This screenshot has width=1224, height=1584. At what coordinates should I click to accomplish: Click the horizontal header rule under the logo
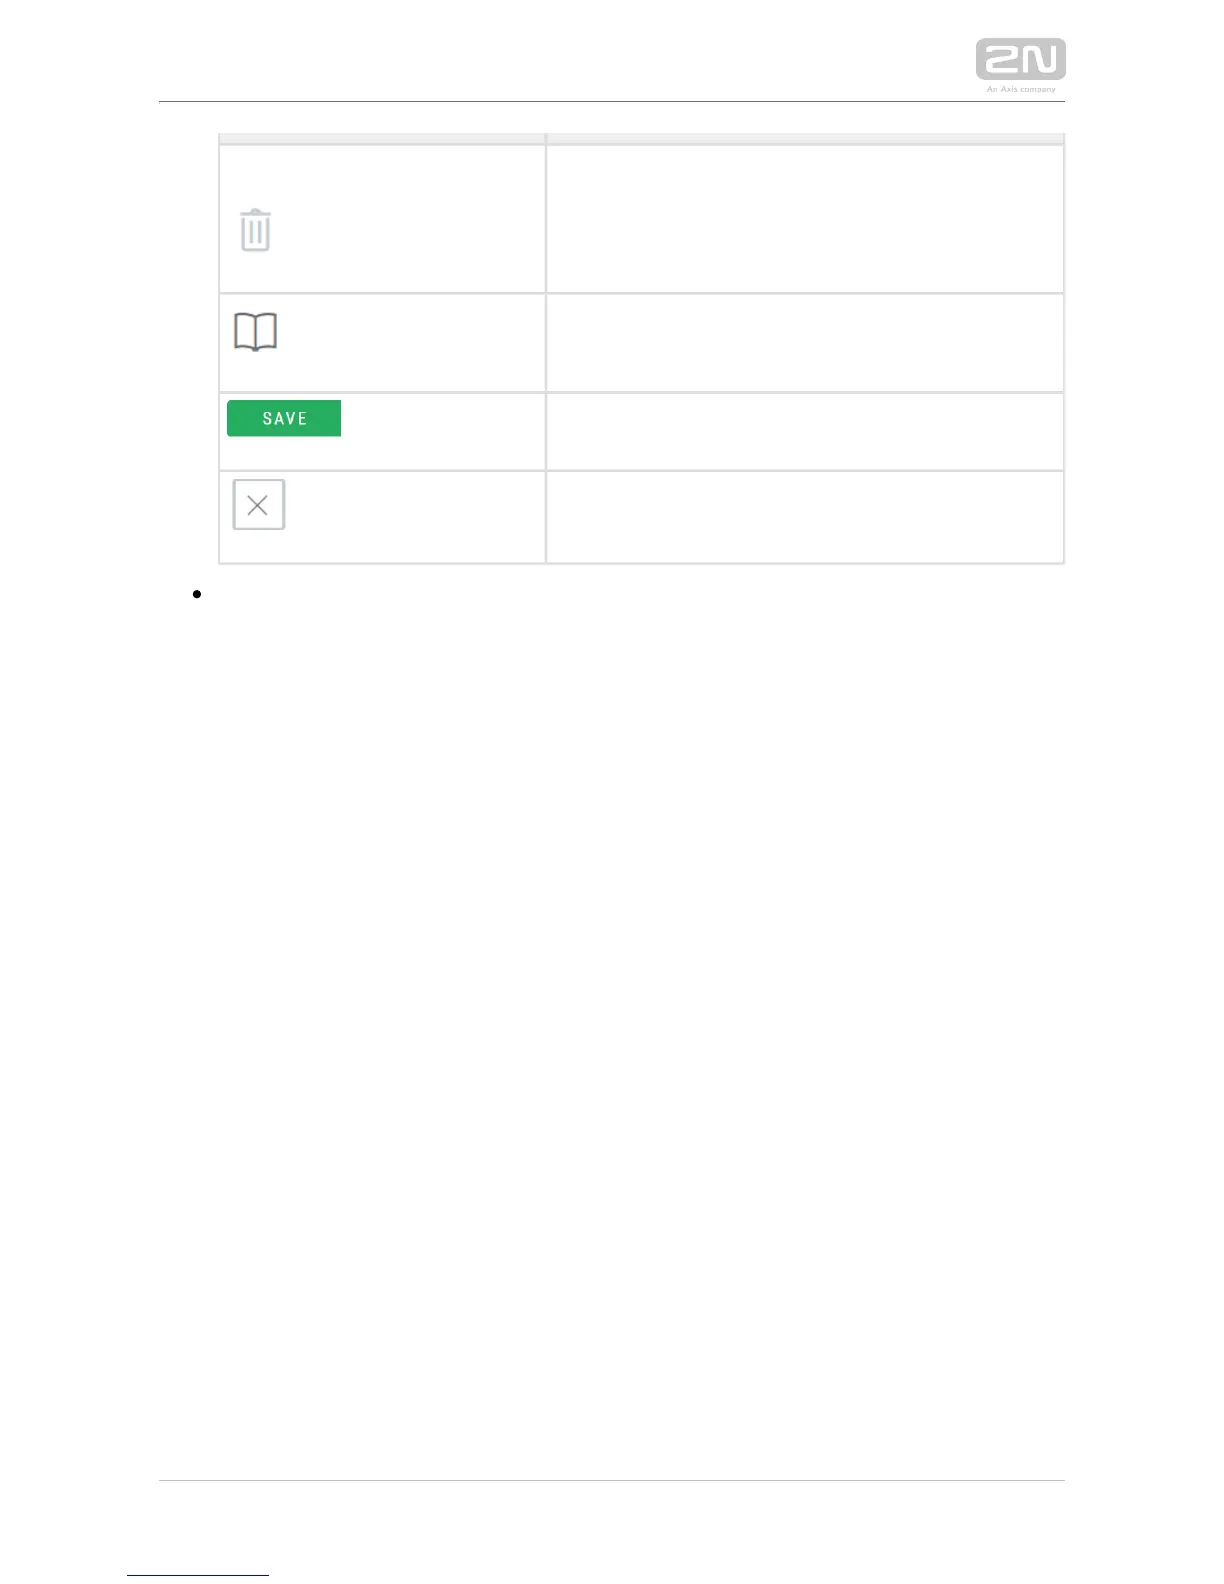[612, 101]
